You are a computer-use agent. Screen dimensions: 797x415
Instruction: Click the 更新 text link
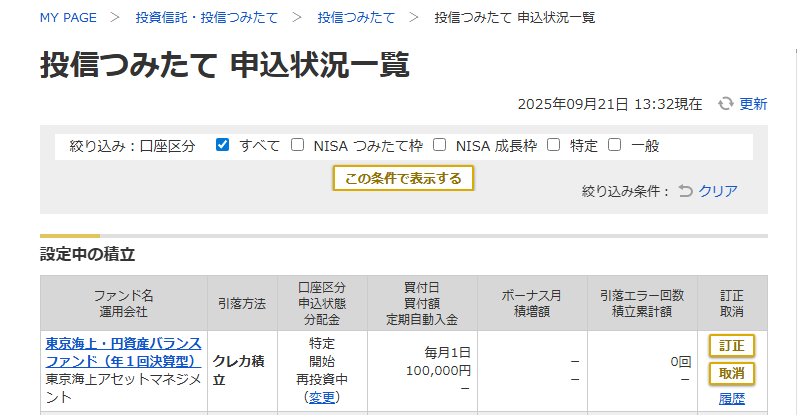pyautogui.click(x=753, y=104)
